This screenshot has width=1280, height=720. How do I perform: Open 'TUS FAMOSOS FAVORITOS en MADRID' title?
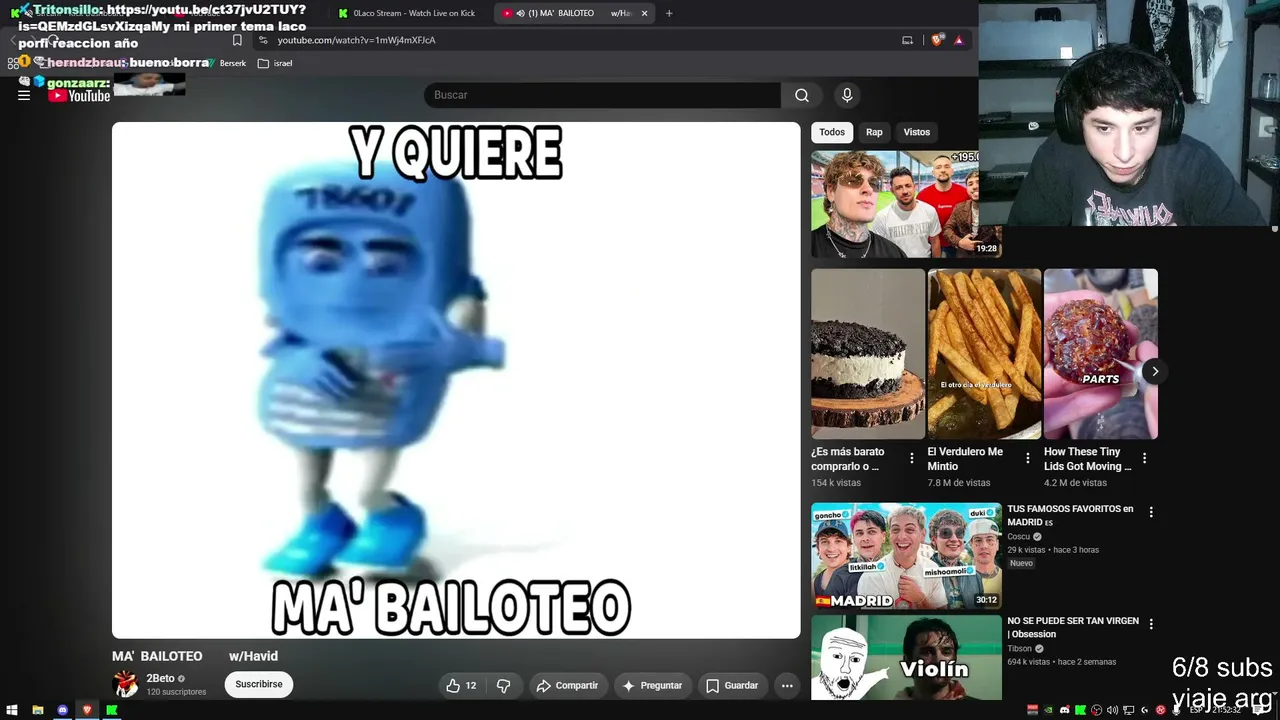point(1071,515)
